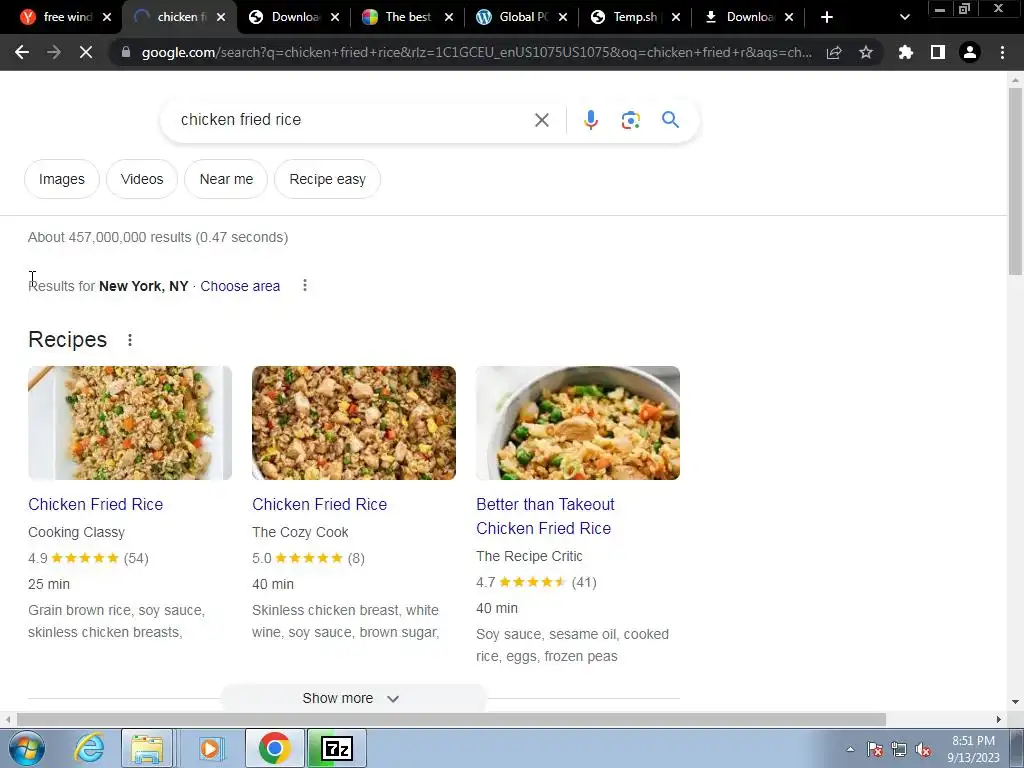Start voice search with microphone
This screenshot has width=1024, height=768.
pos(591,120)
